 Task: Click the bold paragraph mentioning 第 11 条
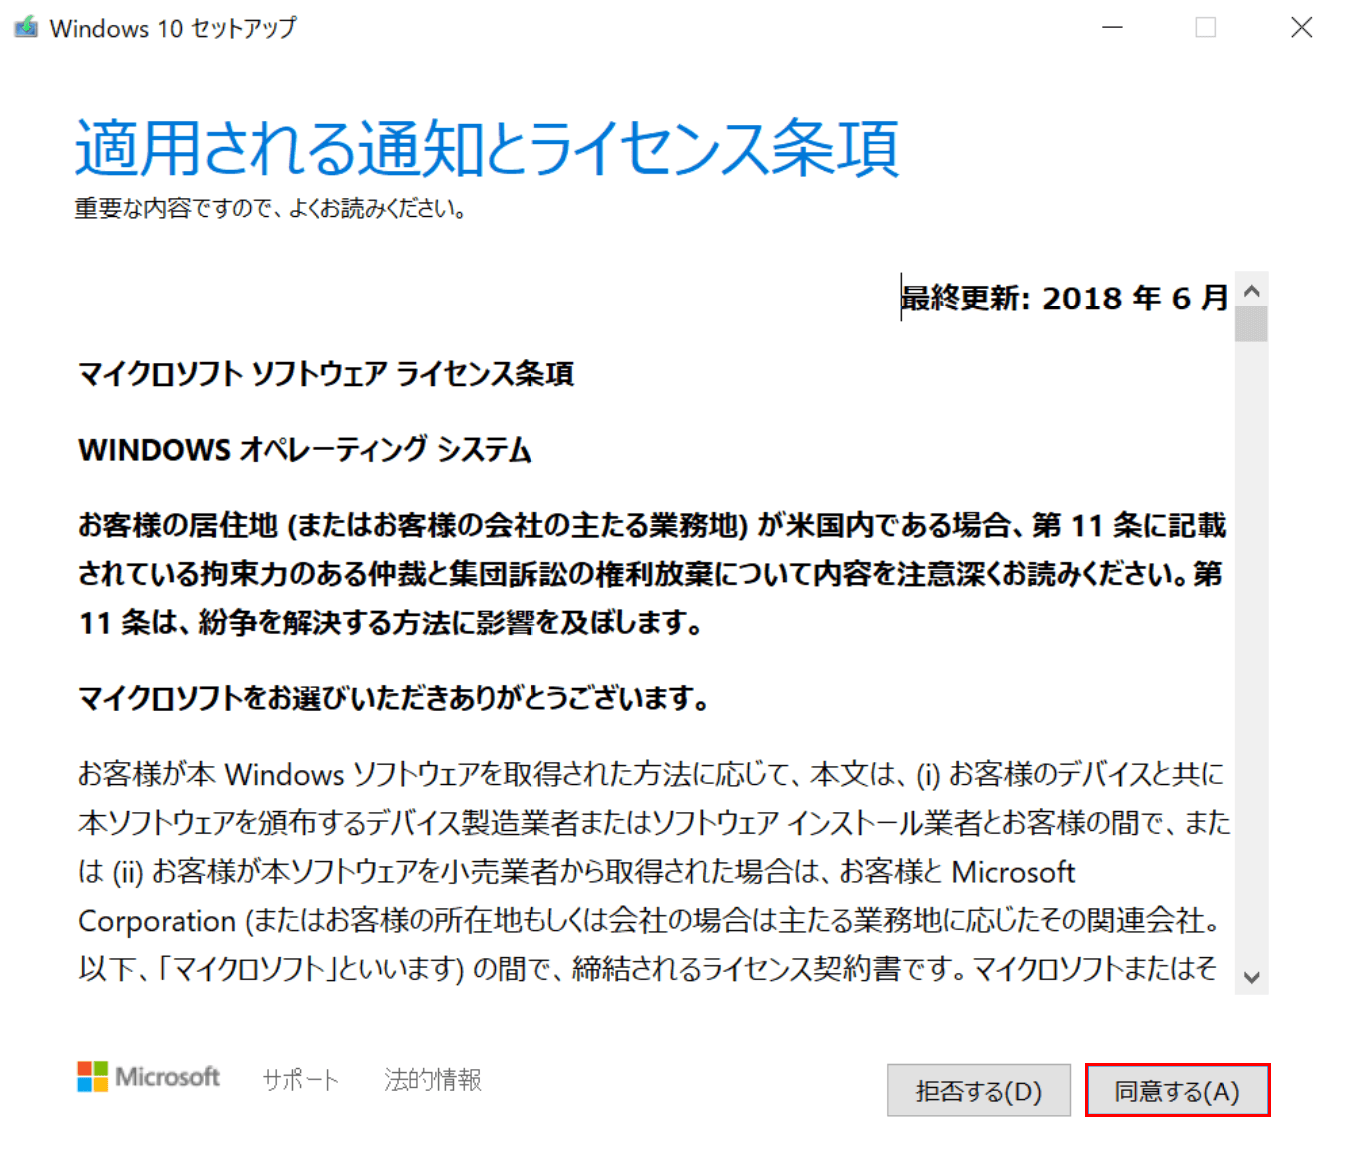[x=650, y=574]
